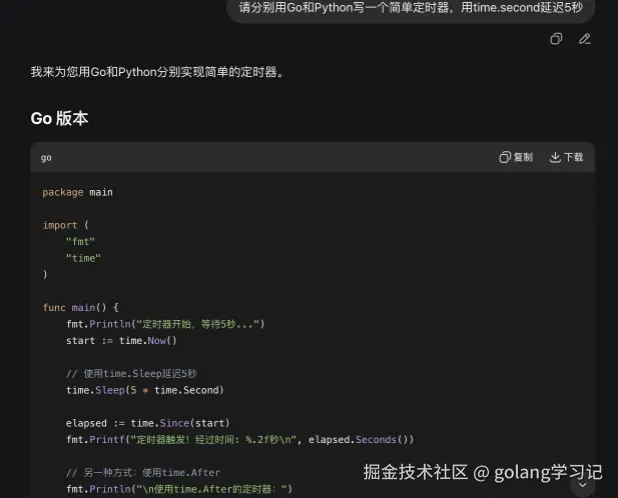Click the func main() { line
Viewport: 618px width, 498px height.
(x=81, y=307)
